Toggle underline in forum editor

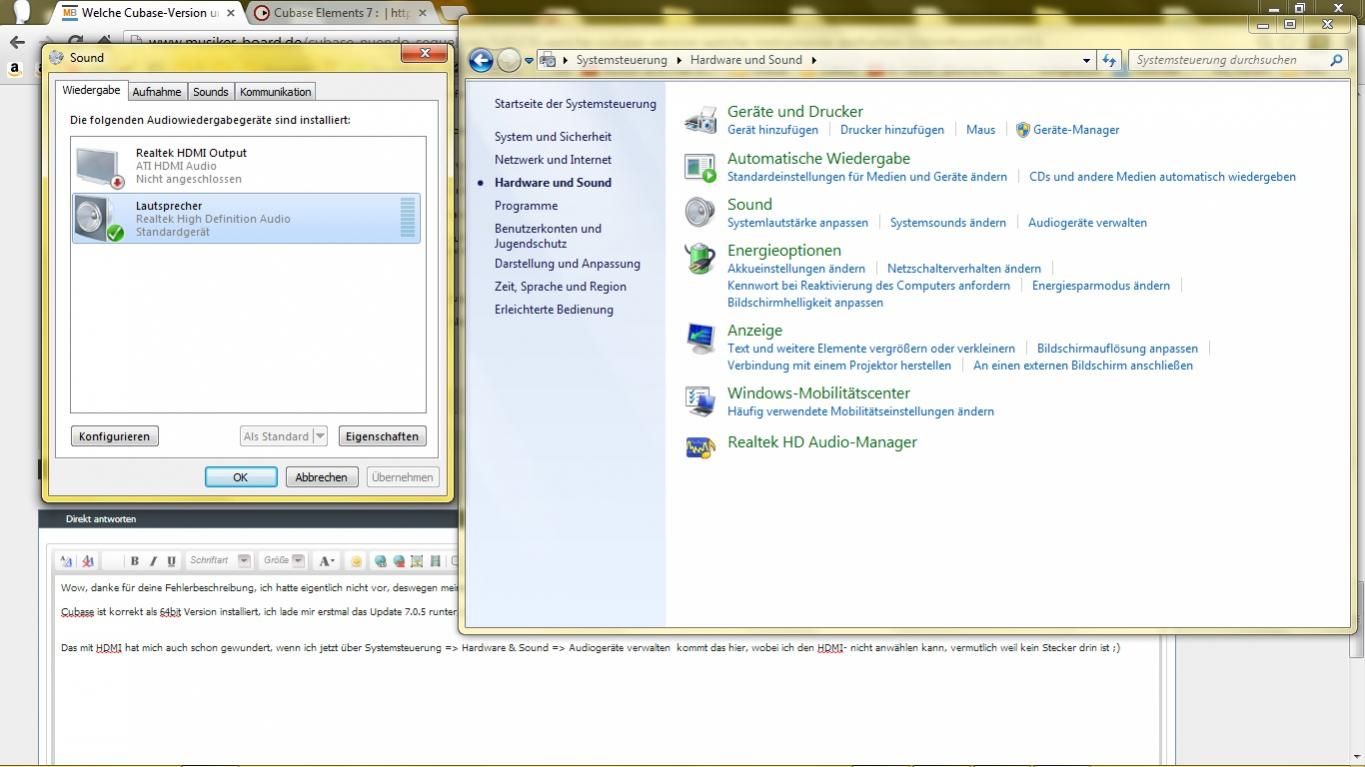tap(171, 561)
